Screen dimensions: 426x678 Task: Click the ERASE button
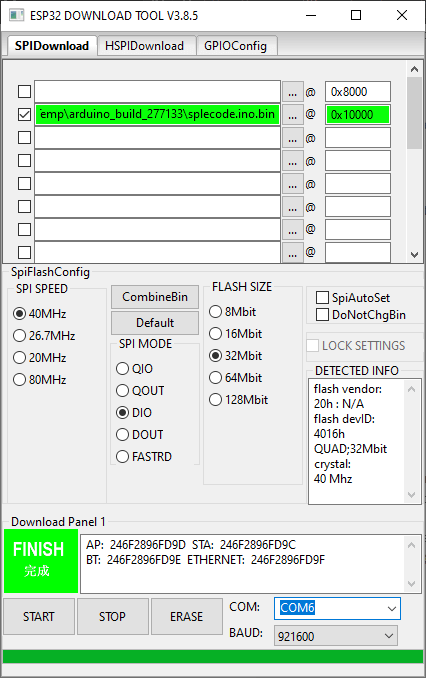click(x=186, y=617)
